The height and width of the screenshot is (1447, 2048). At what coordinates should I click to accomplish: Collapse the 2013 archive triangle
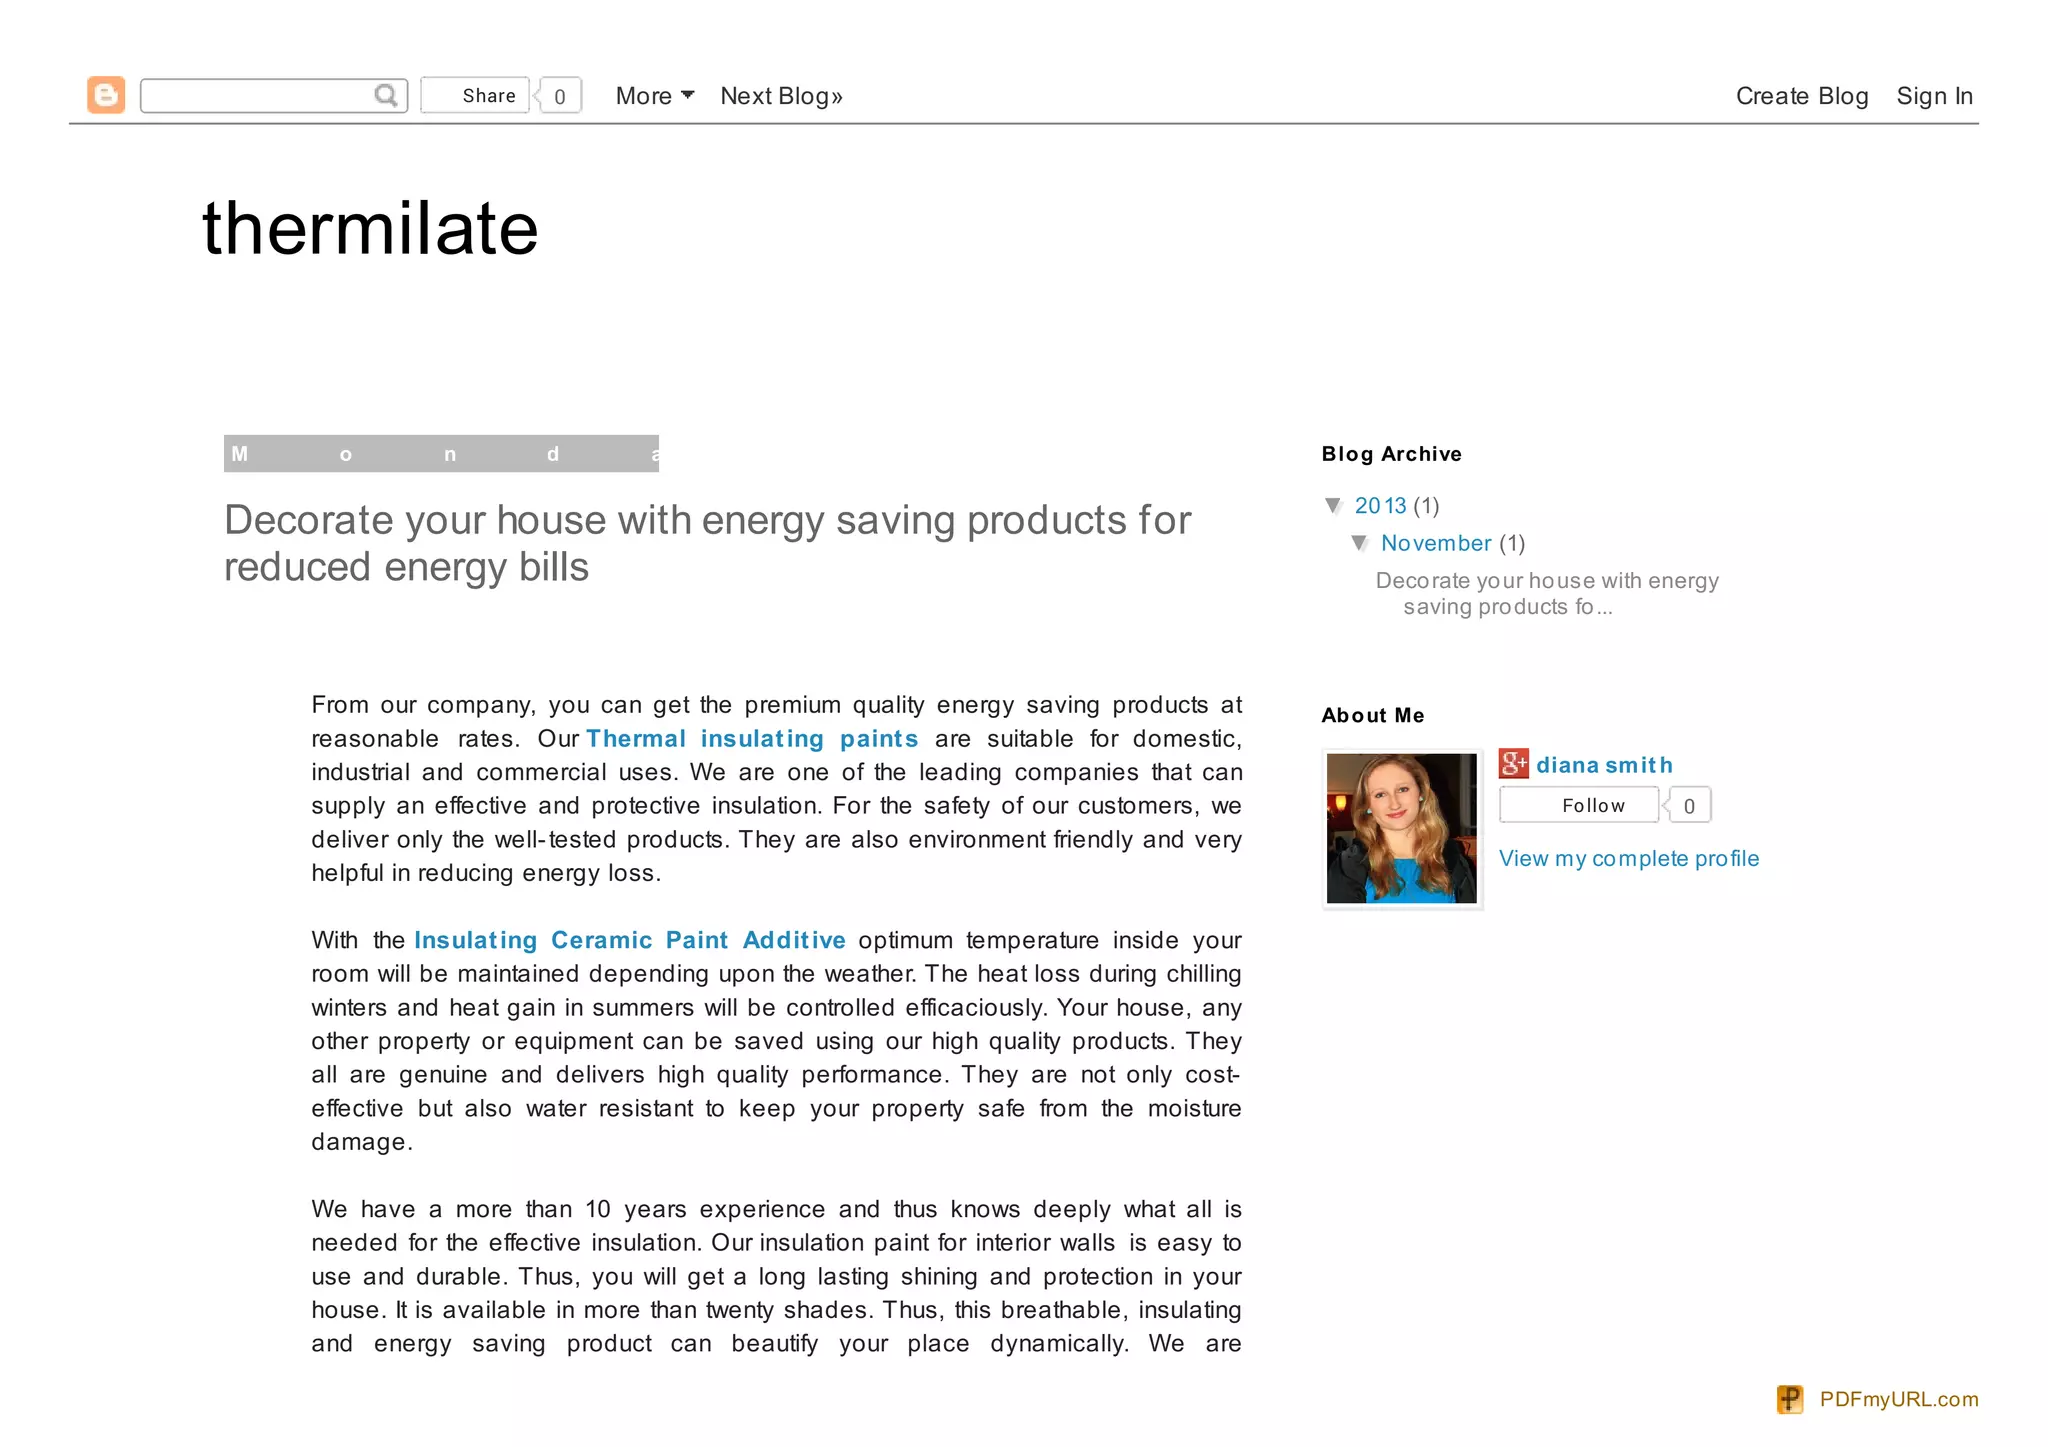(1333, 505)
